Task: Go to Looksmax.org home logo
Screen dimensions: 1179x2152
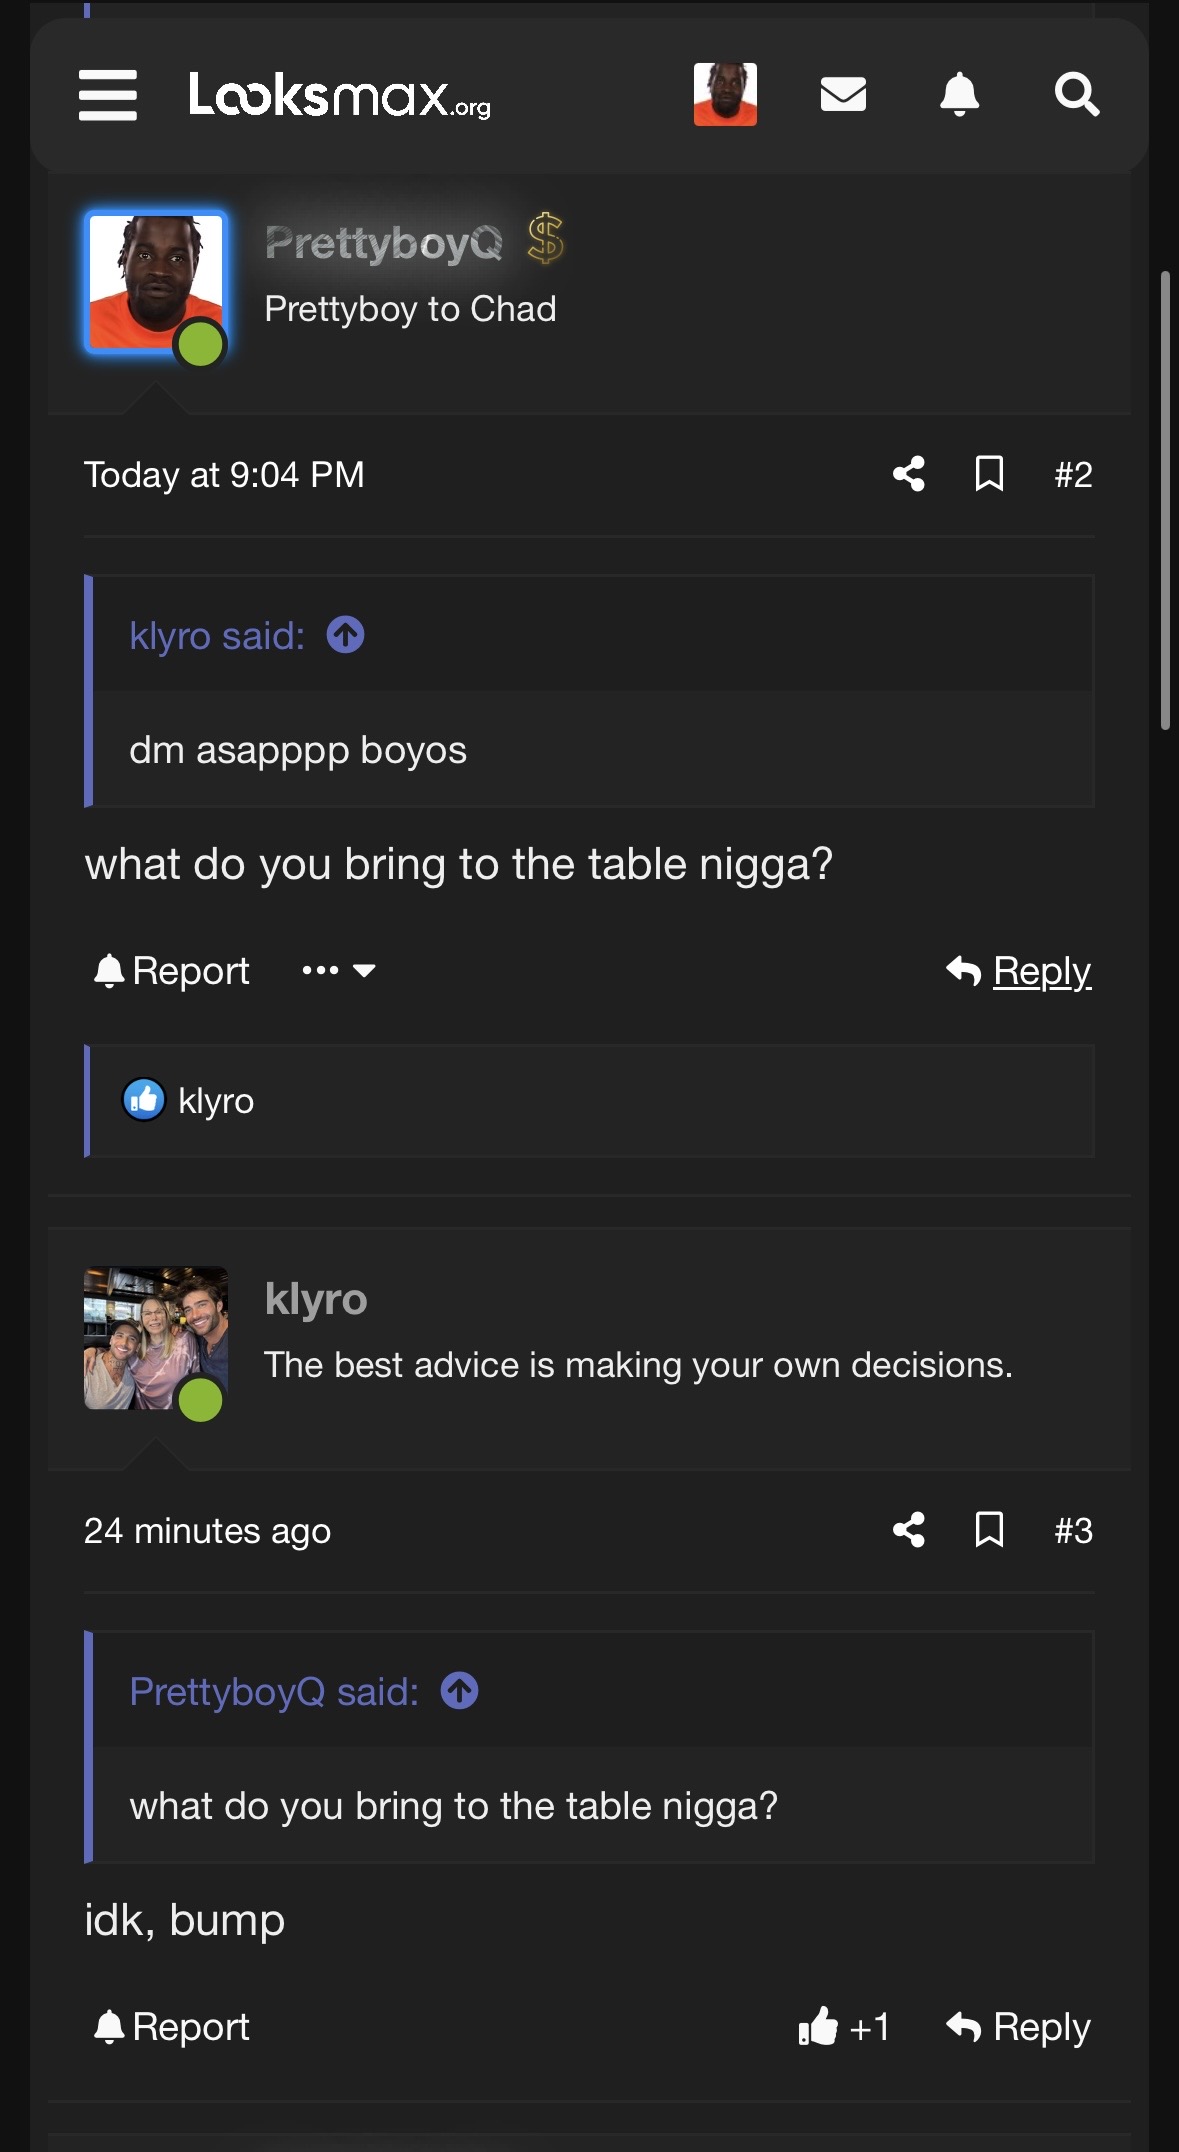Action: [x=340, y=96]
